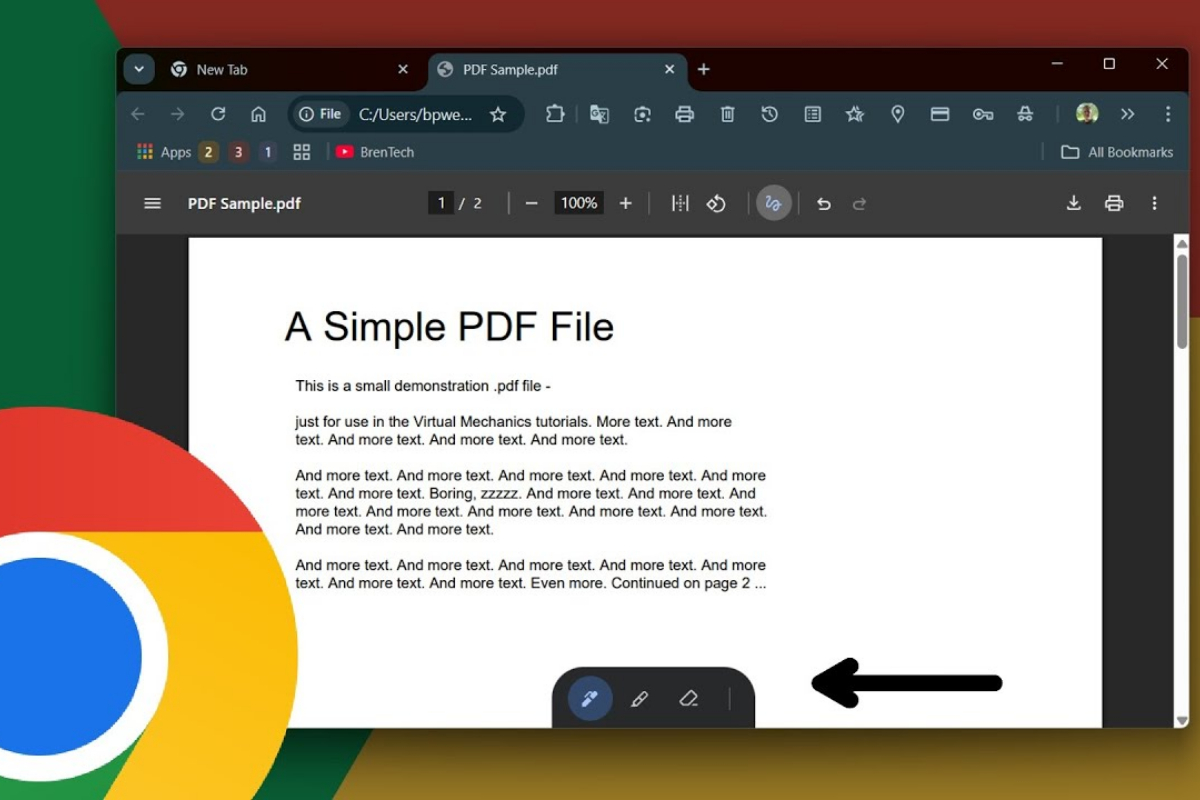Click the scrollbar up arrow
Screen dimensions: 1200x800
click(x=1182, y=243)
